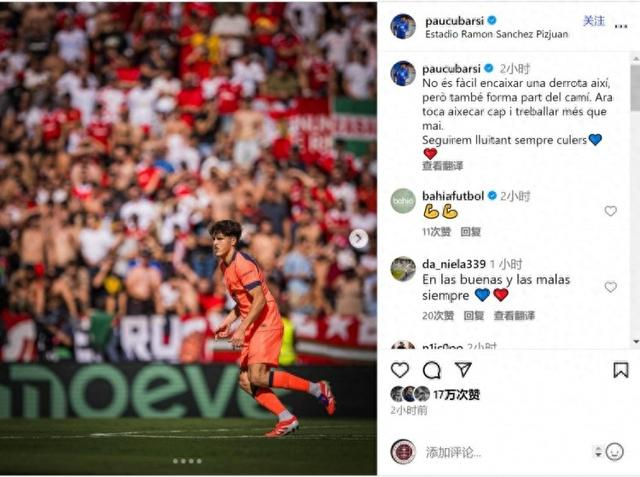The width and height of the screenshot is (640, 477).
Task: Share post via paper plane icon
Action: pos(463,370)
